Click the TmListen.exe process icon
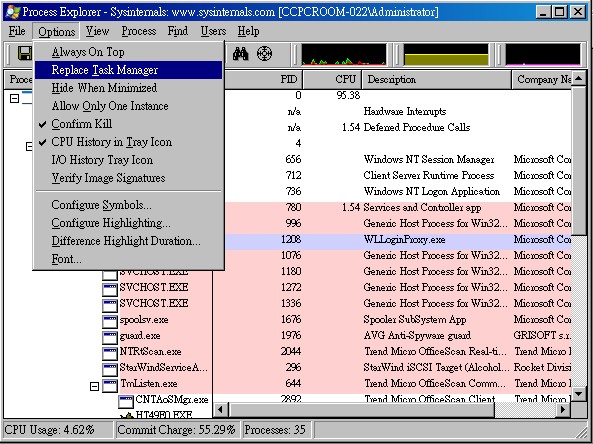The width and height of the screenshot is (593, 444). click(110, 385)
